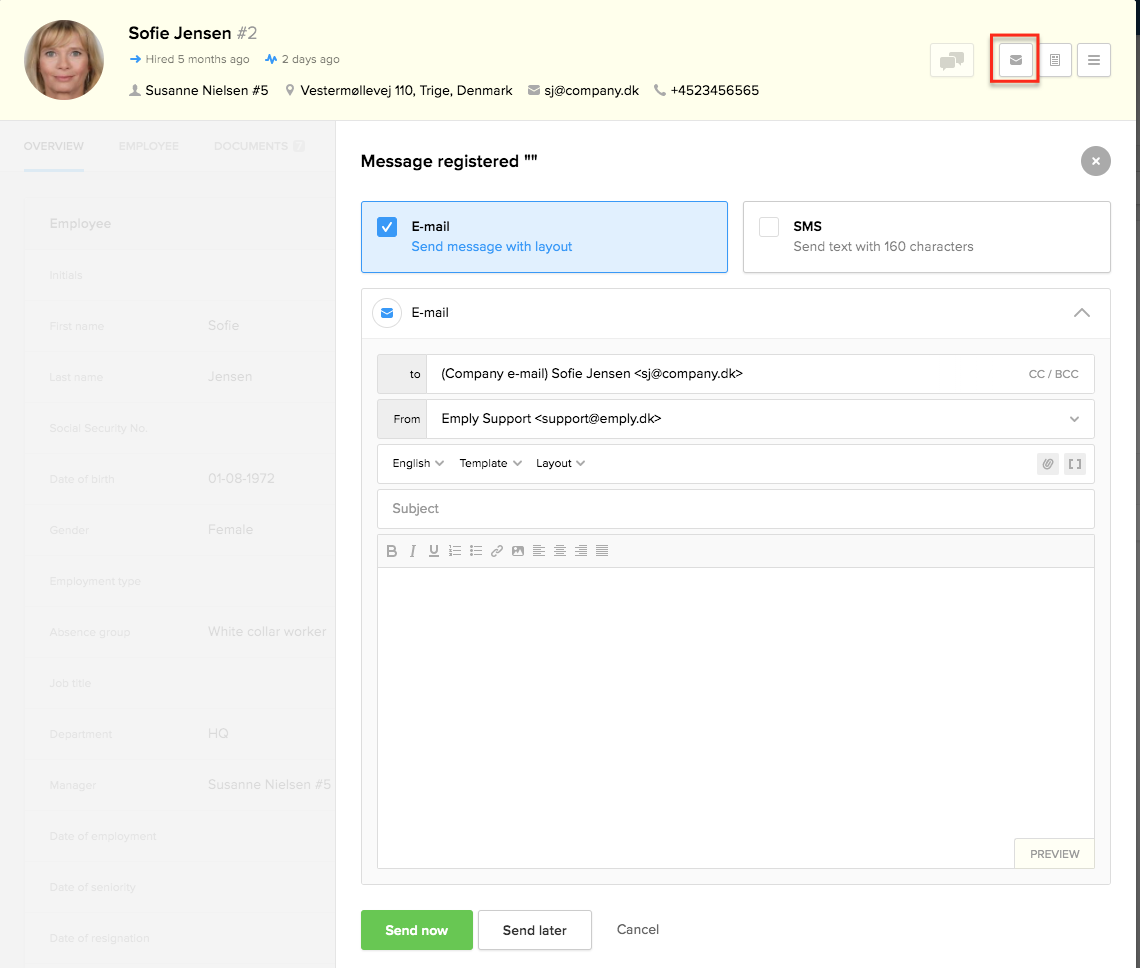Click the envelope message icon in header
This screenshot has width=1140, height=968.
coord(1015,60)
